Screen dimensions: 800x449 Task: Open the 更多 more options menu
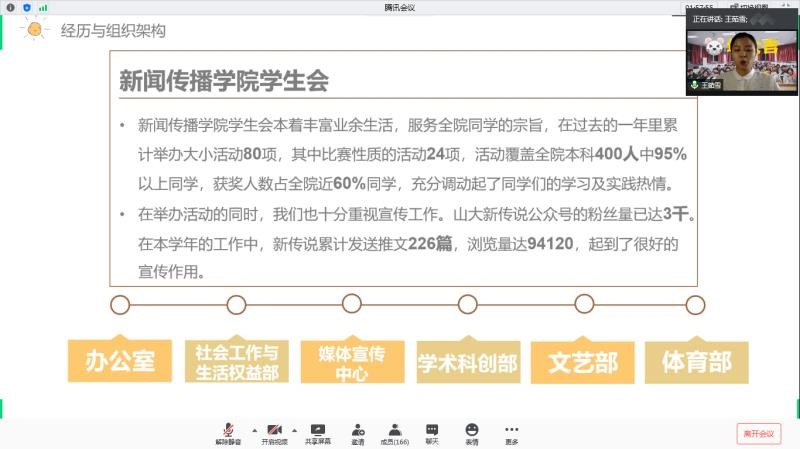pyautogui.click(x=511, y=432)
